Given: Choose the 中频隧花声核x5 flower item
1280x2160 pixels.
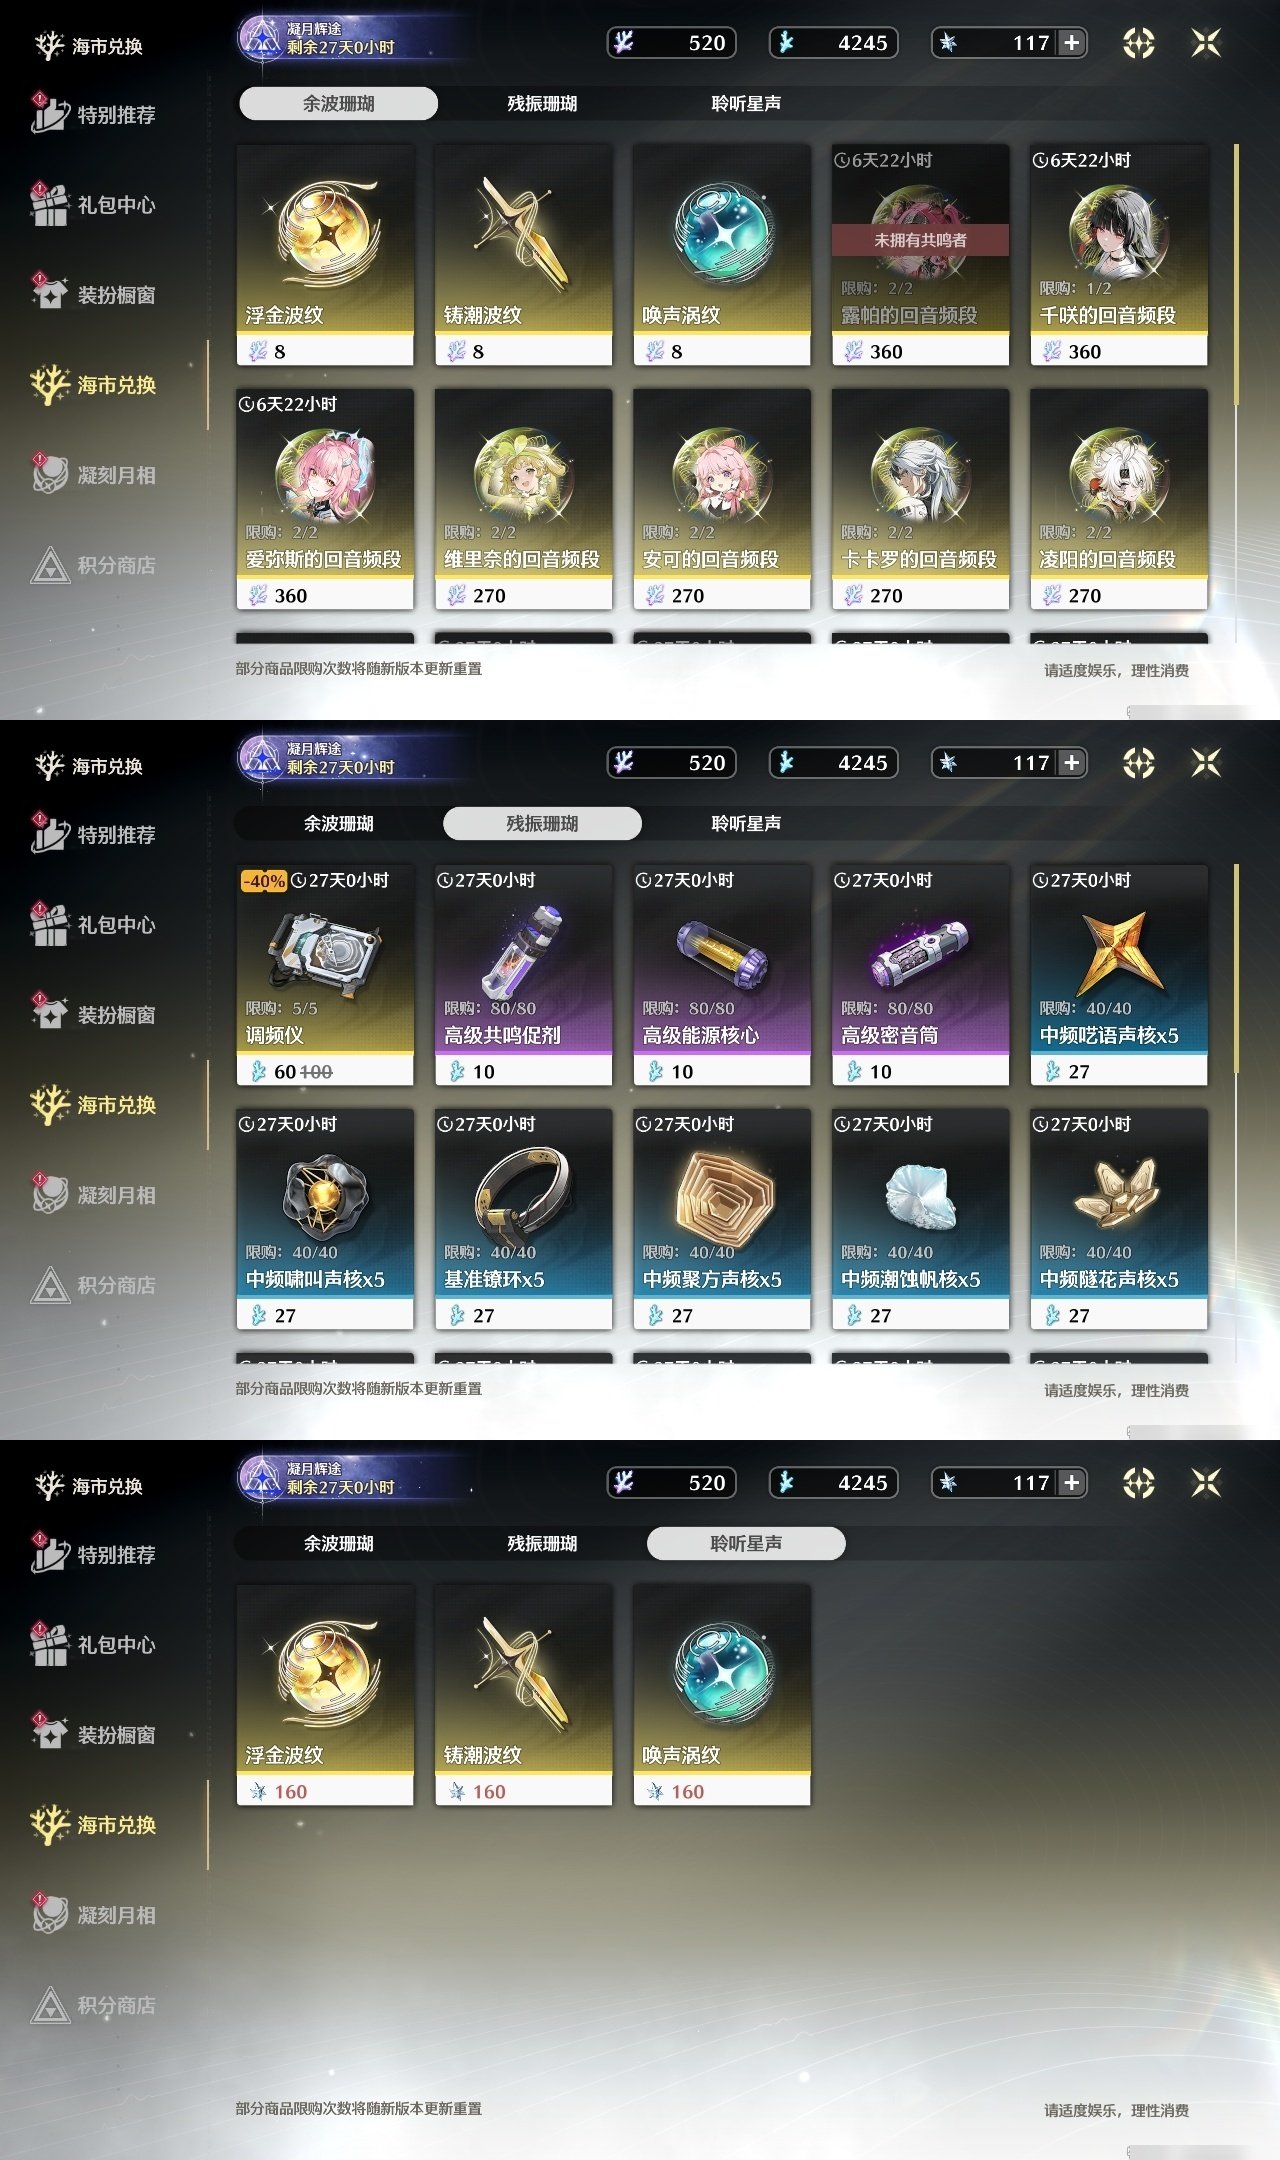Looking at the screenshot, I should pyautogui.click(x=1119, y=1219).
